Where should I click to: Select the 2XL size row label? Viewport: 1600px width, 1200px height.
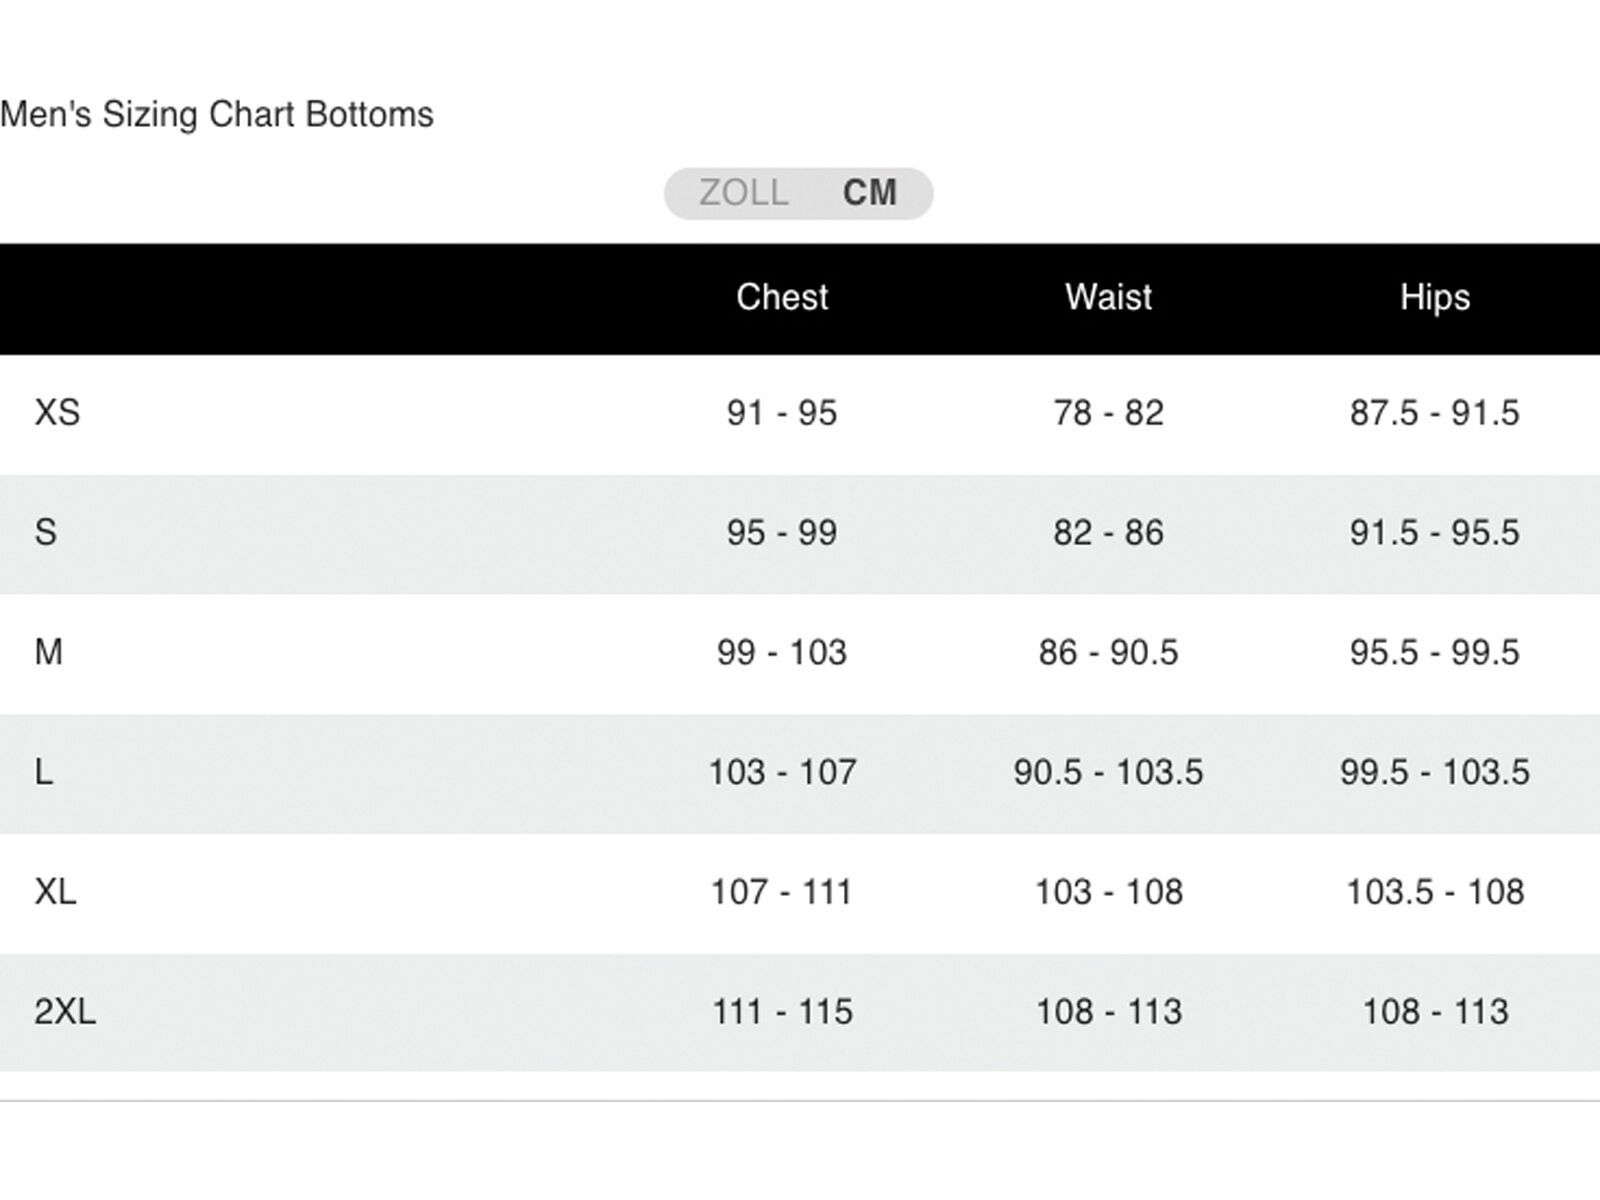tap(65, 1011)
